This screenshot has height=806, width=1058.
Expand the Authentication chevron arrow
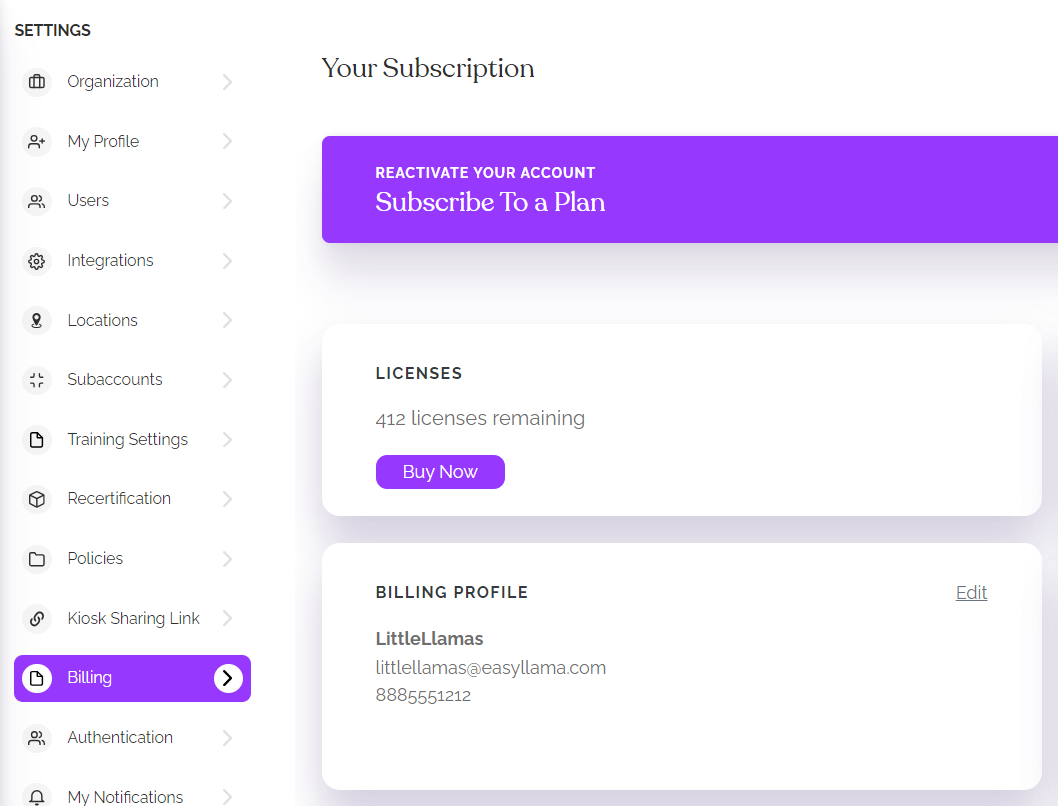227,738
